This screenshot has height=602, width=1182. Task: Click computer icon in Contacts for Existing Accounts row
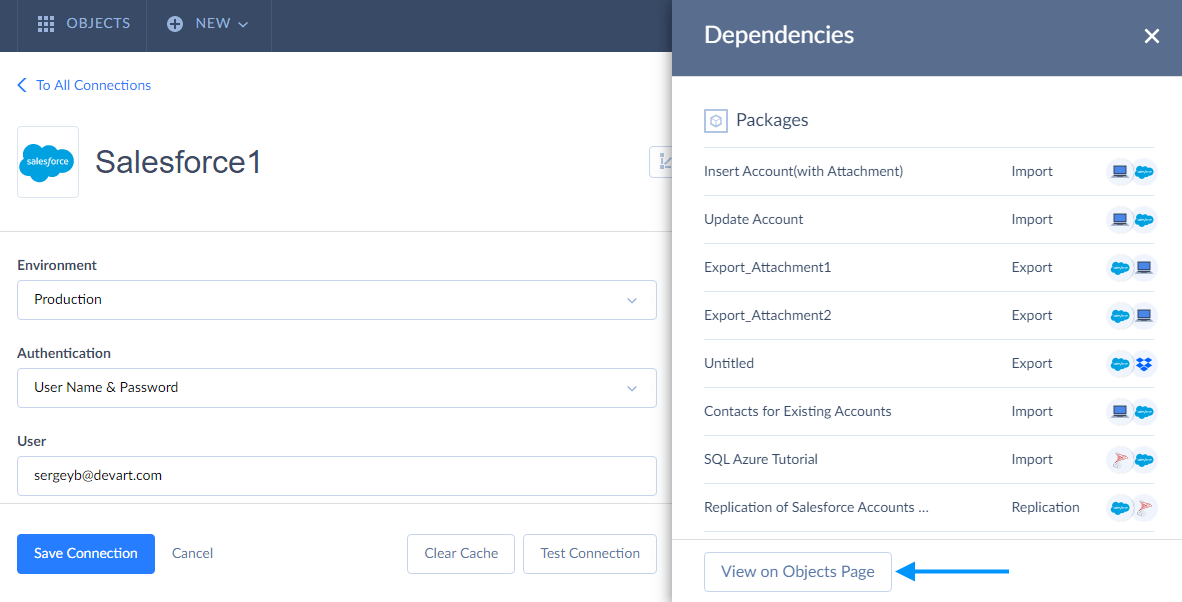point(1119,411)
